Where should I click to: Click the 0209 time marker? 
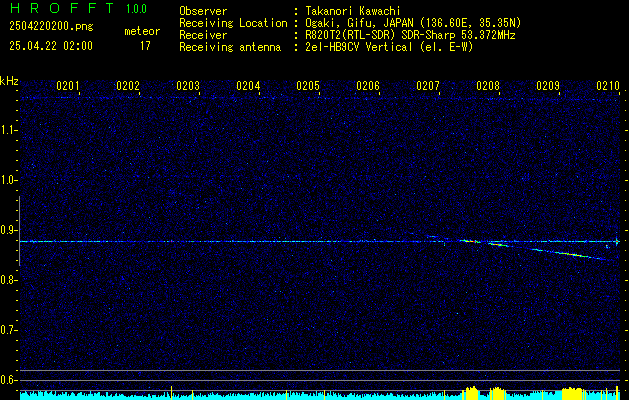click(548, 86)
